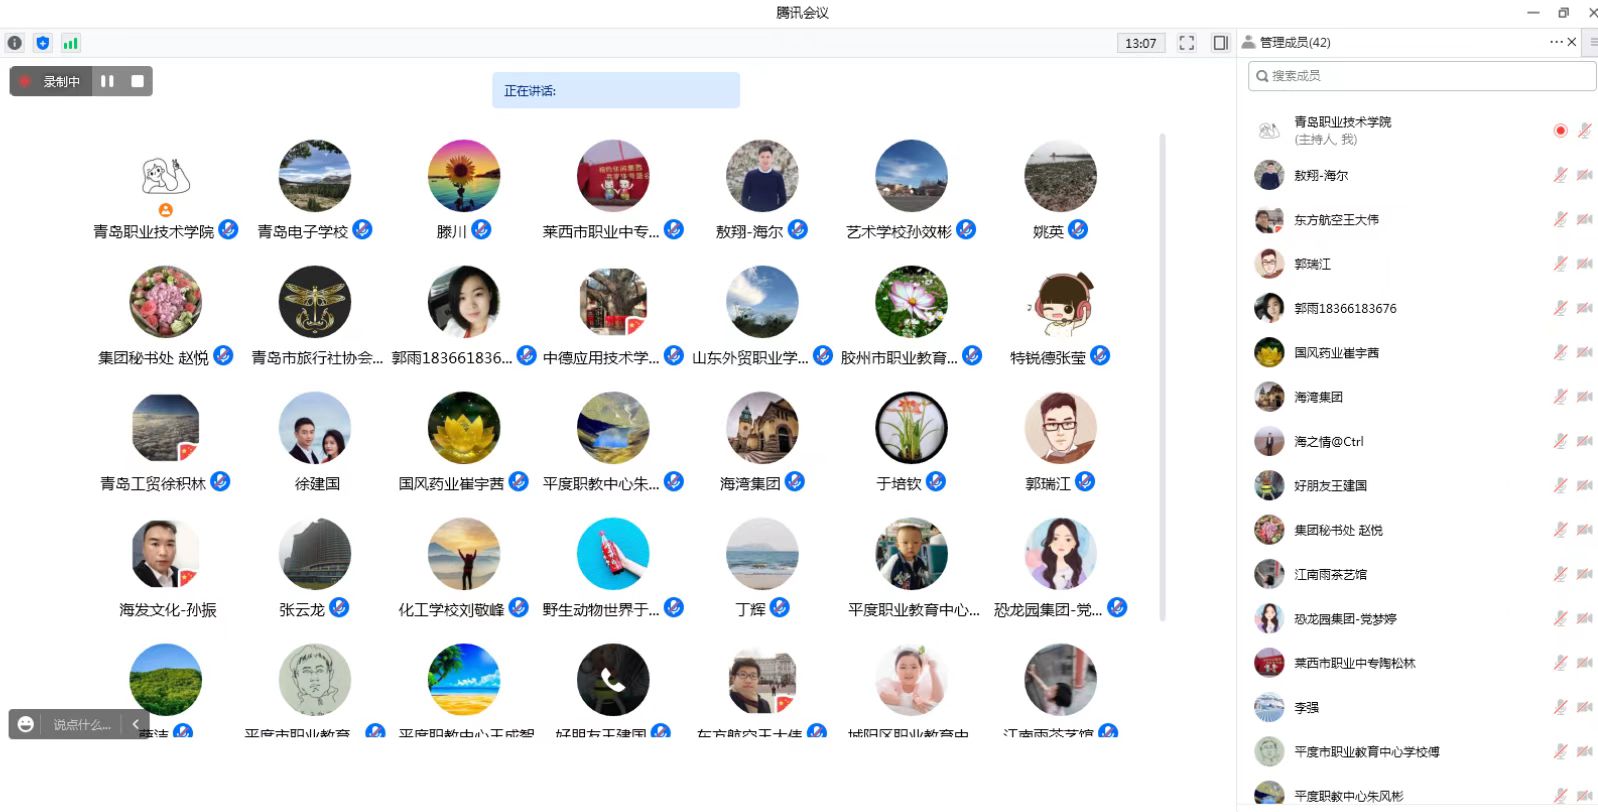Toggle camera for 东方航空王大伟 in member list

click(x=1585, y=219)
